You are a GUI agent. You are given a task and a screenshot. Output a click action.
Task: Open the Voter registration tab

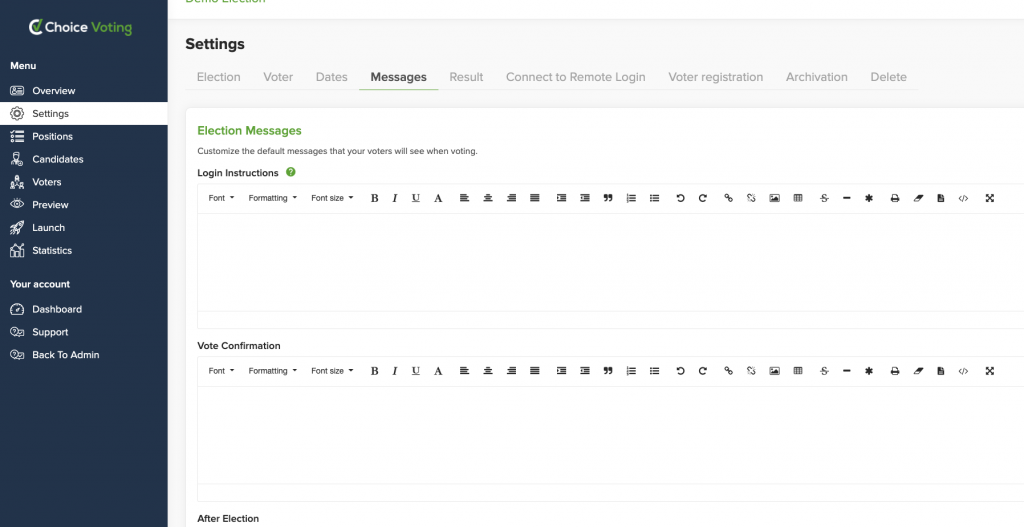pos(715,77)
